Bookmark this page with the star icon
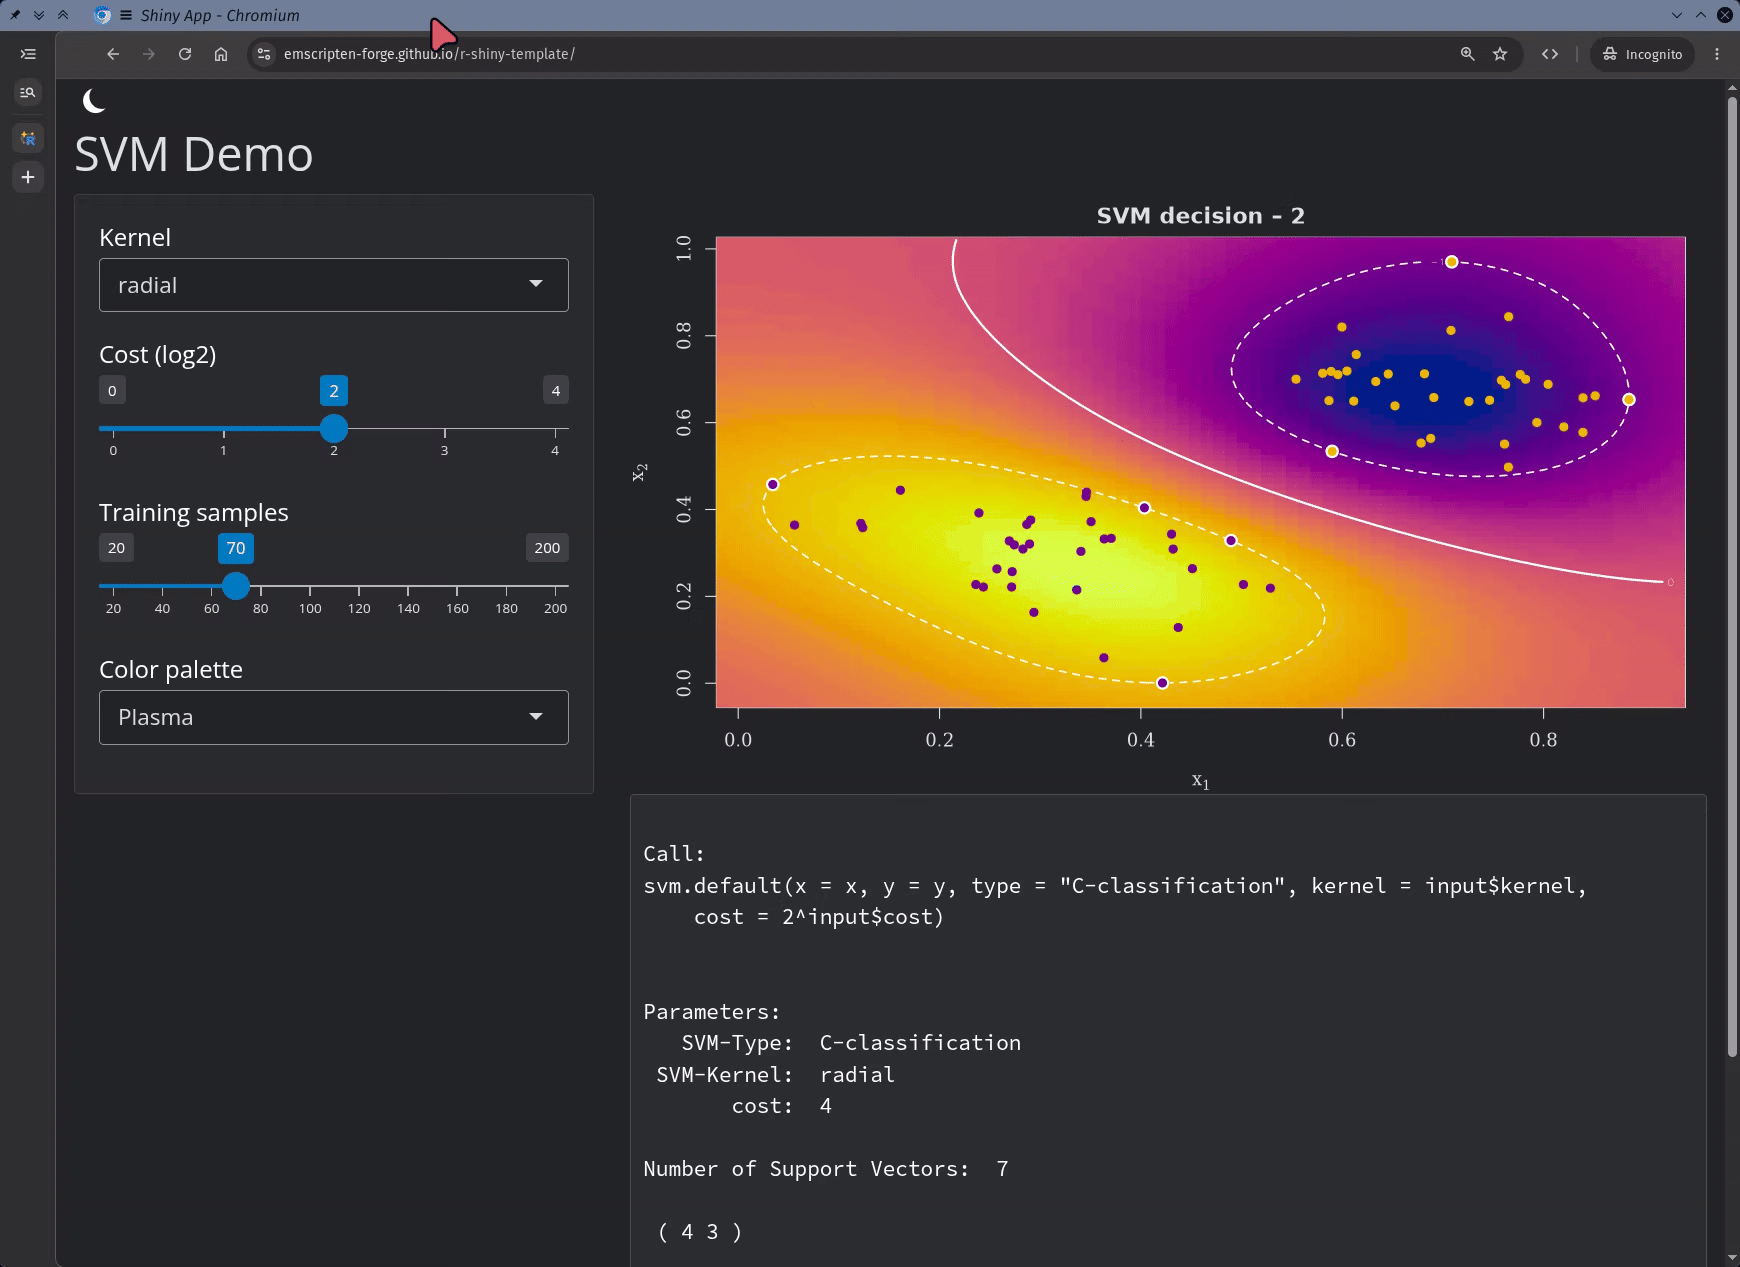This screenshot has height=1267, width=1740. pos(1500,54)
